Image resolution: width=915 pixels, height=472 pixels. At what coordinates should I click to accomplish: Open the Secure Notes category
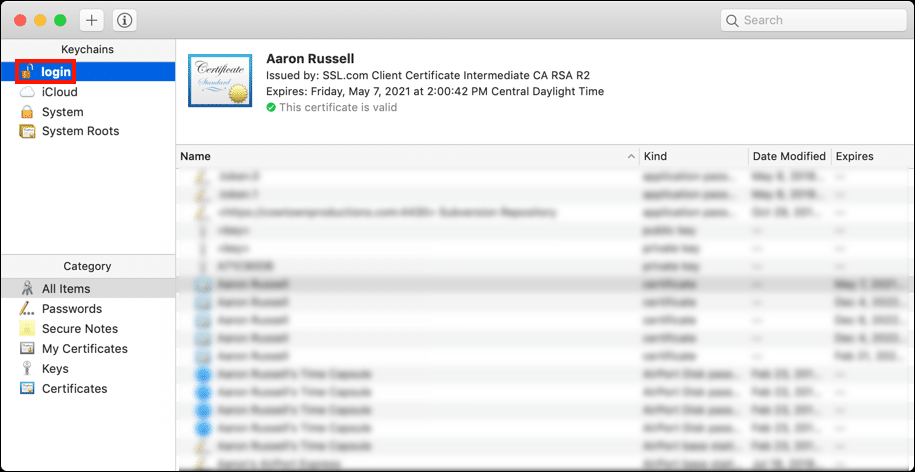tap(79, 329)
